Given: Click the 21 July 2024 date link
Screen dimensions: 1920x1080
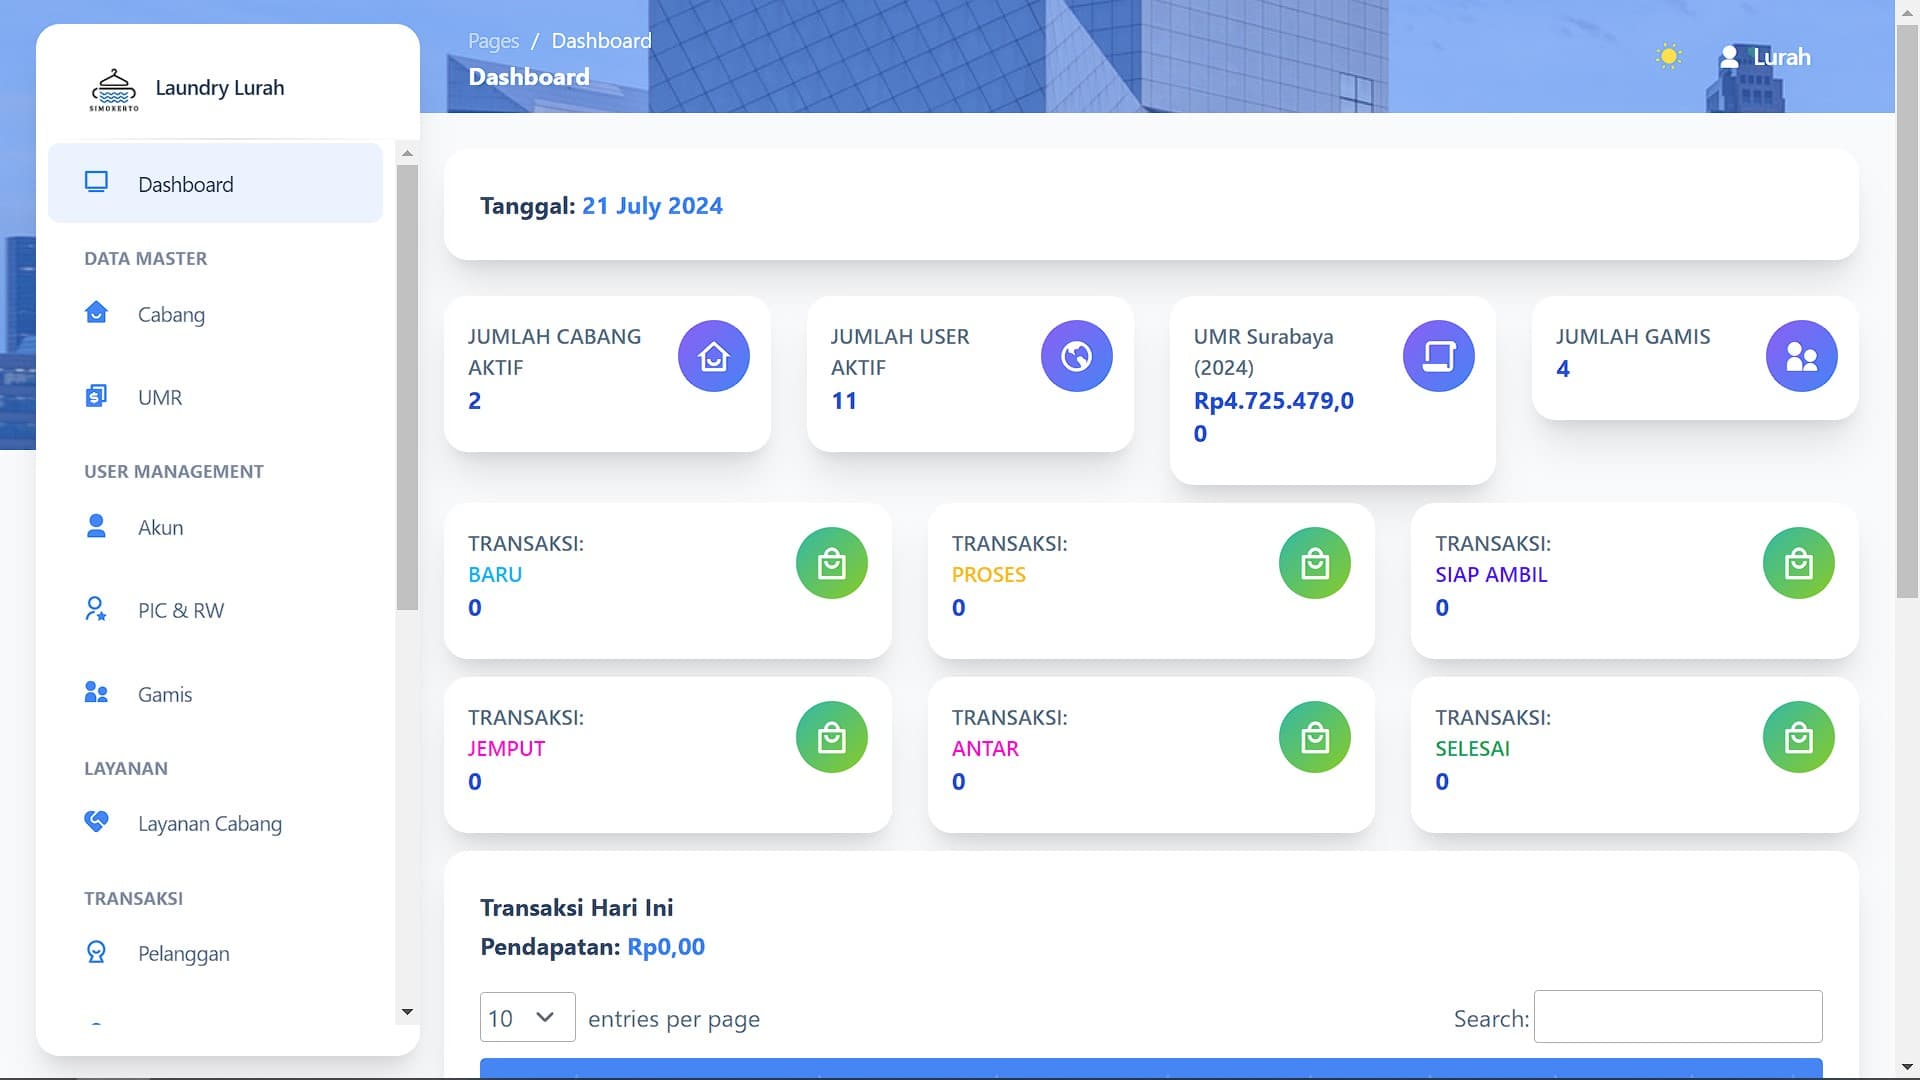Looking at the screenshot, I should (652, 206).
